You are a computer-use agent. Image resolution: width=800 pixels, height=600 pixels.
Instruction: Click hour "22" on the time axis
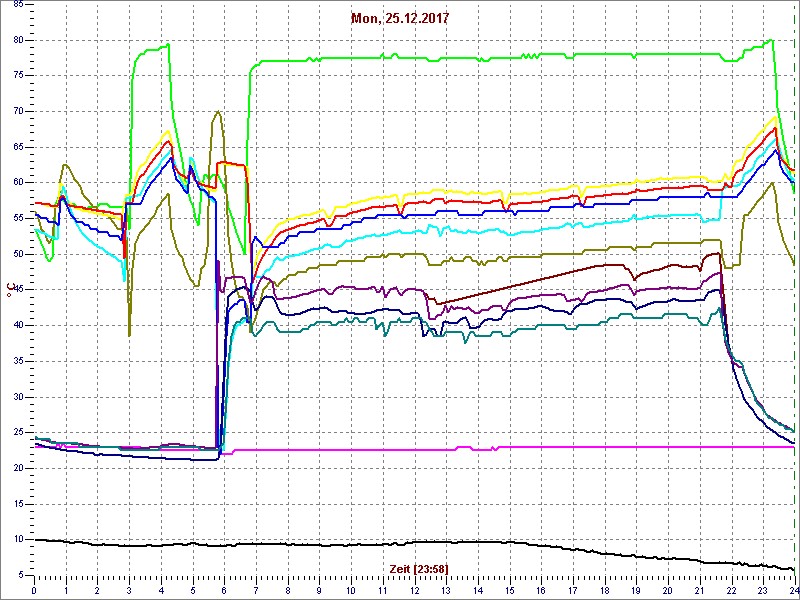click(732, 590)
